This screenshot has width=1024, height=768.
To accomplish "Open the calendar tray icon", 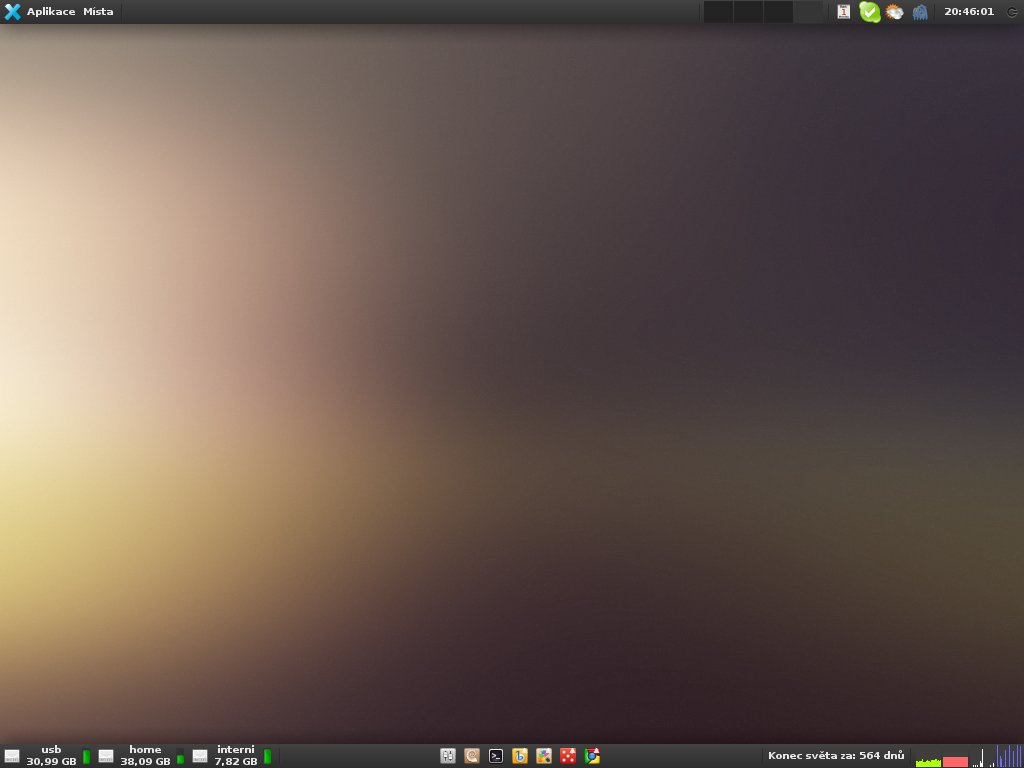I will click(844, 12).
